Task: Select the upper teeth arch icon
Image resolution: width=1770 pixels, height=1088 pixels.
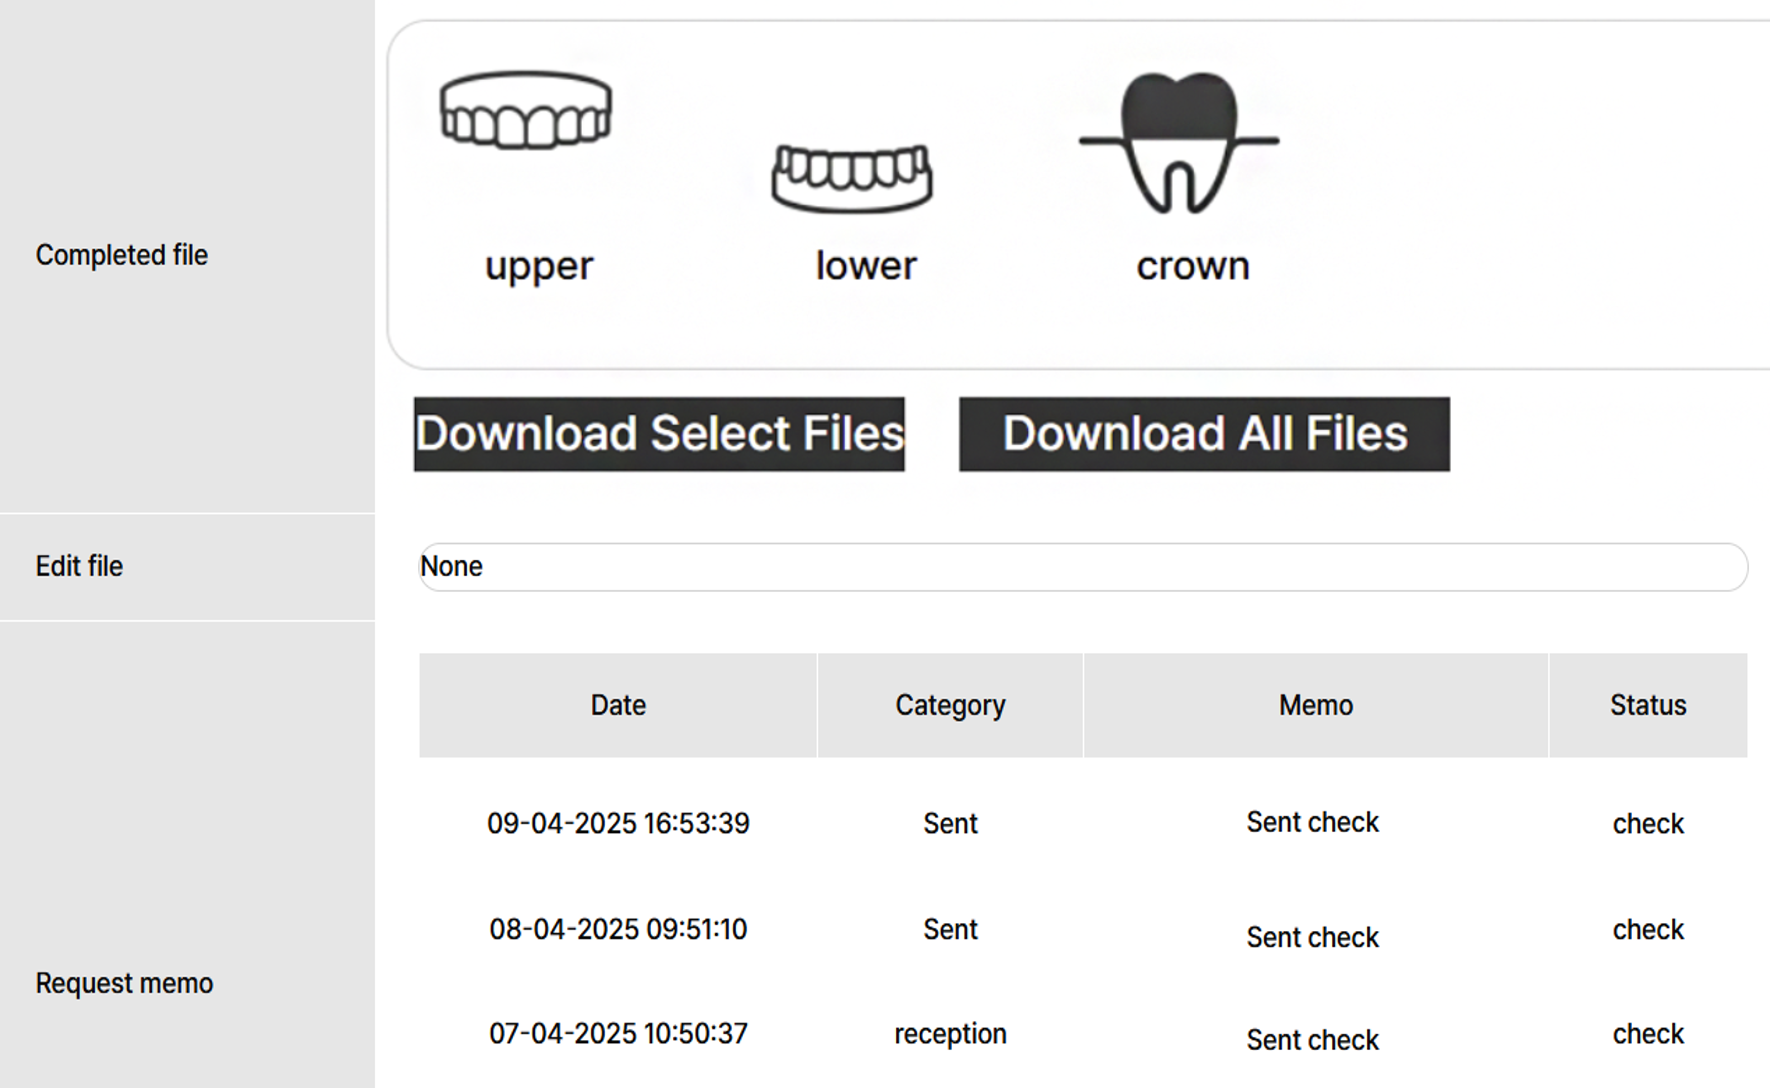Action: click(526, 111)
